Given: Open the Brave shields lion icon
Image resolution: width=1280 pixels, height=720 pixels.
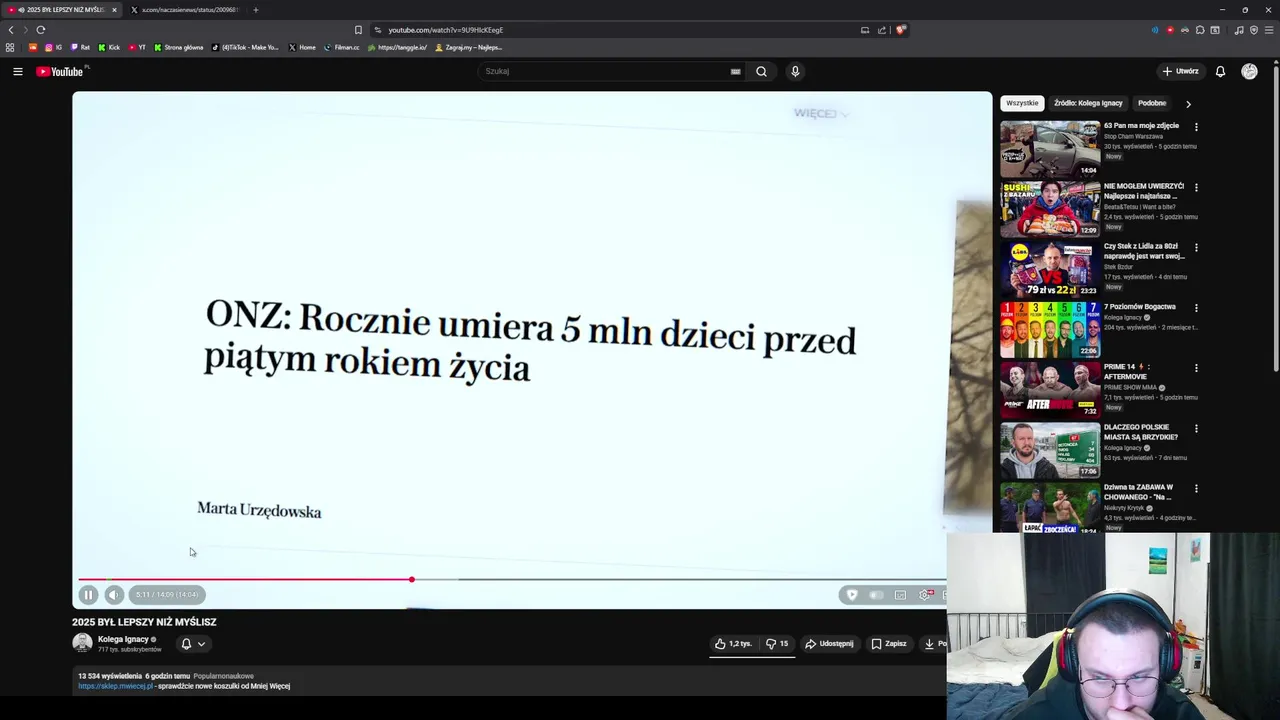Looking at the screenshot, I should [x=900, y=30].
